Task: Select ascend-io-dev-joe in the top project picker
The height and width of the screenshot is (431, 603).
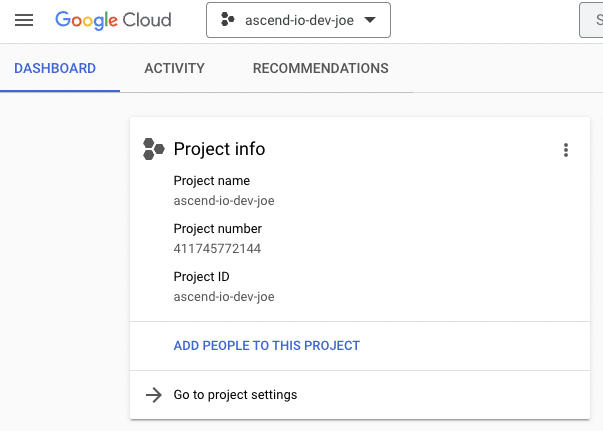Action: pyautogui.click(x=297, y=20)
